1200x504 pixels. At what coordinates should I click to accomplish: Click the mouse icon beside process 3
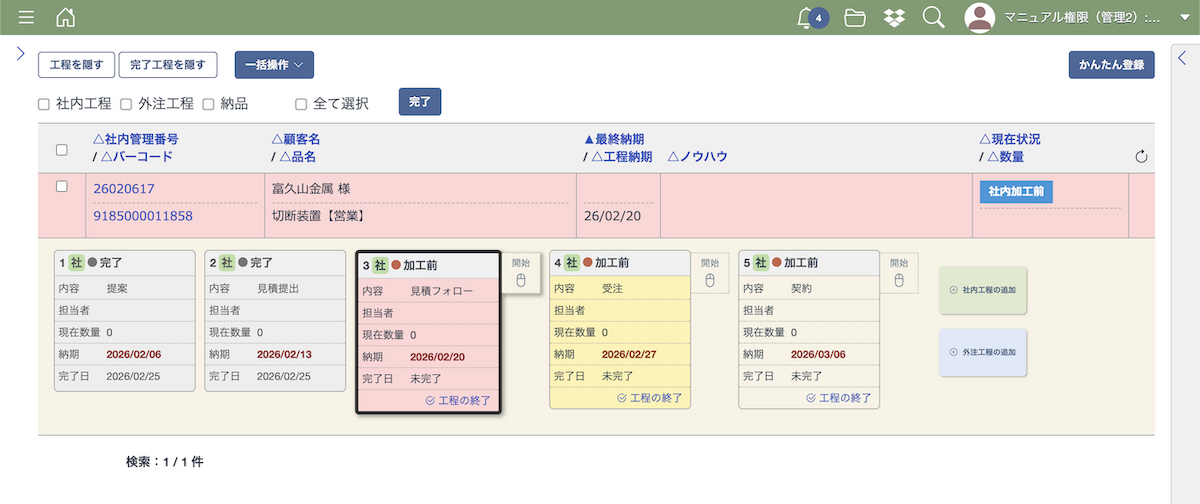(521, 280)
